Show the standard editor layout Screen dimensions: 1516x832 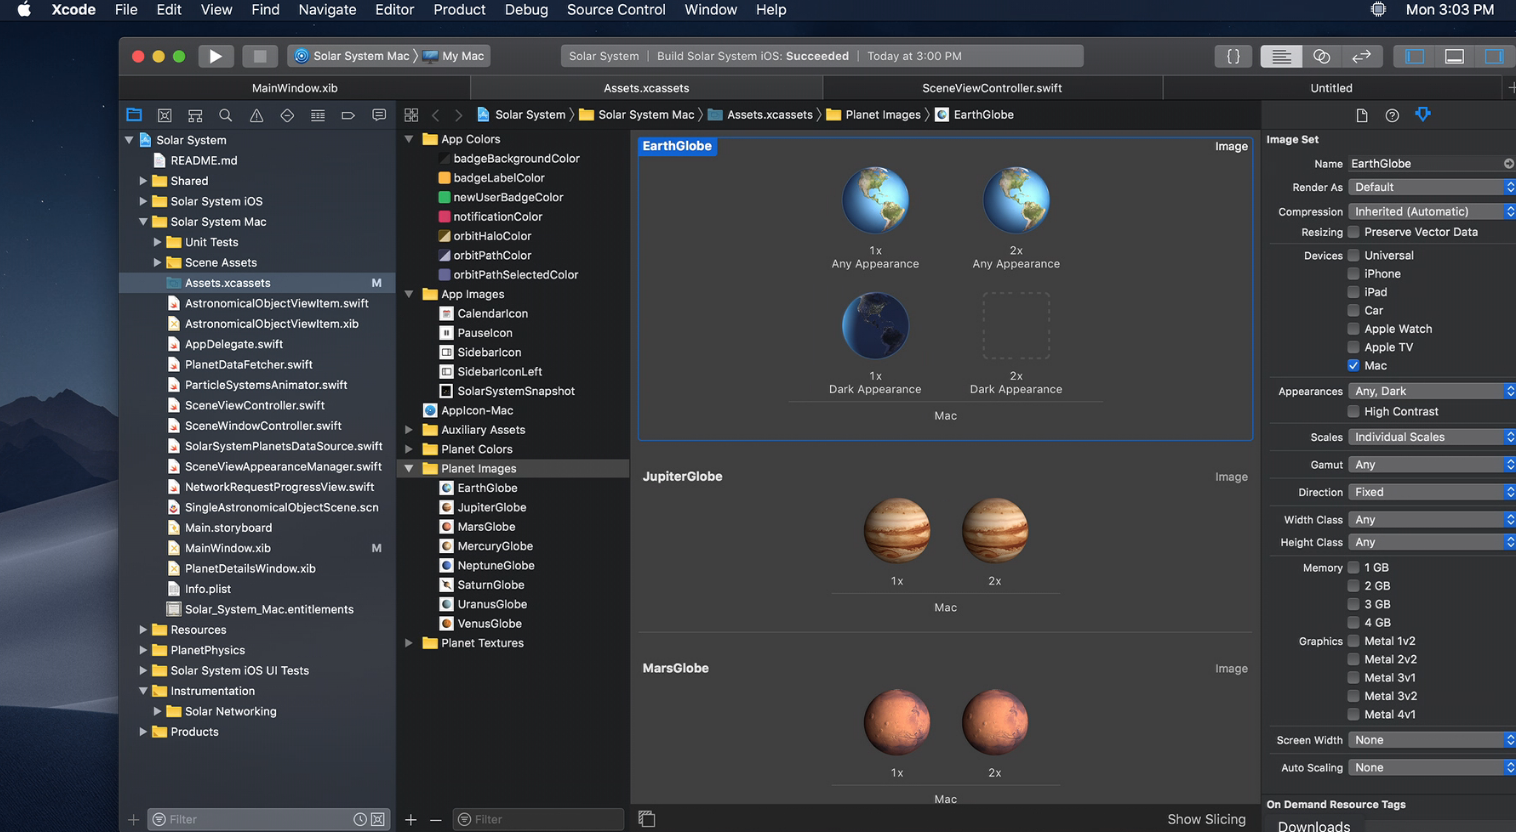[1281, 56]
